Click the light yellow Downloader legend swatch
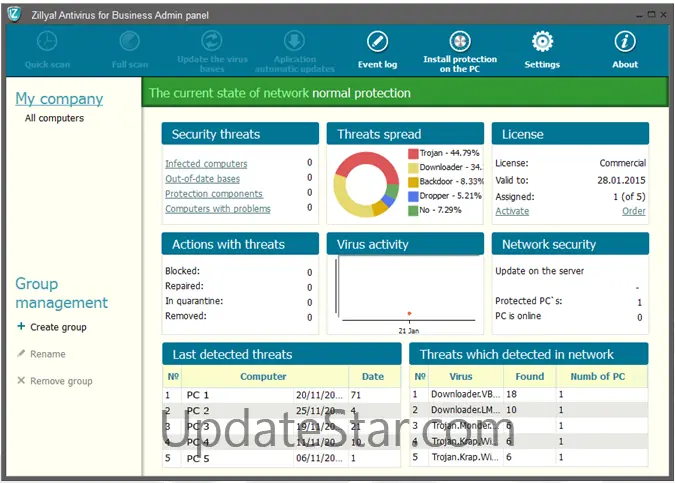 pyautogui.click(x=413, y=167)
